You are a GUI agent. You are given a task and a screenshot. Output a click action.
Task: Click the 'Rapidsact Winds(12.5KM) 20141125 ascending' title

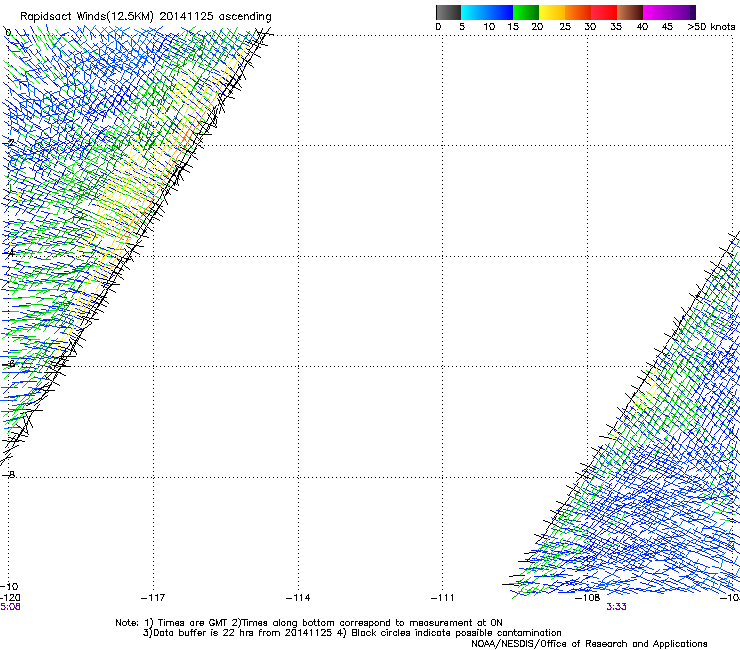(x=146, y=17)
